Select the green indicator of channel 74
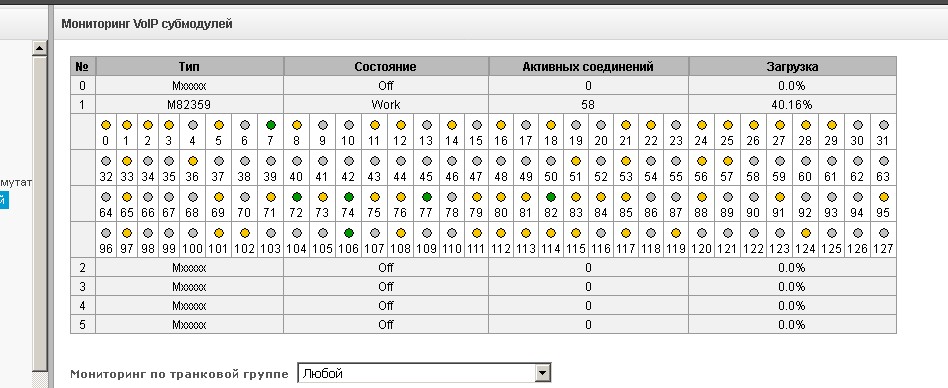The height and width of the screenshot is (388, 948). [x=348, y=197]
